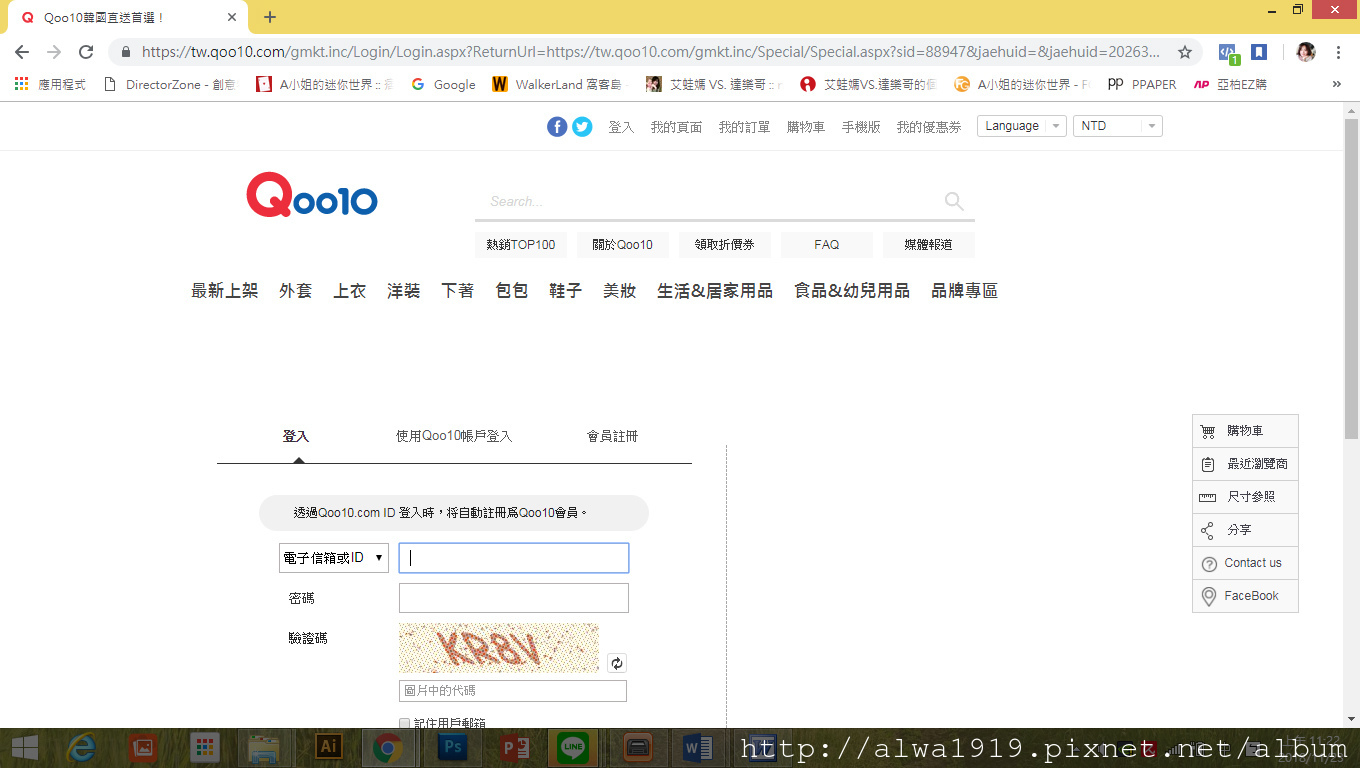Open the 我的優惠券 link
This screenshot has width=1360, height=768.
pos(929,127)
